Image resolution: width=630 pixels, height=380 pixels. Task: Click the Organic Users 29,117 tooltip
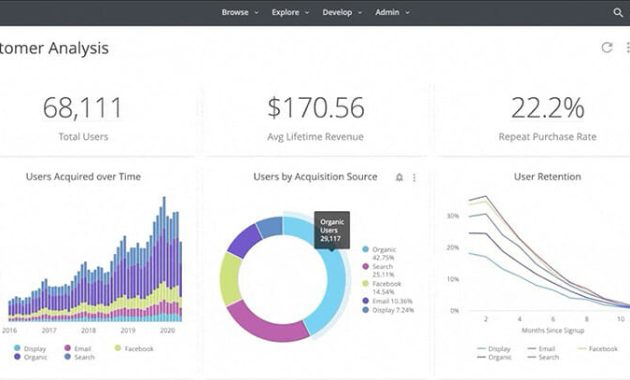(332, 230)
